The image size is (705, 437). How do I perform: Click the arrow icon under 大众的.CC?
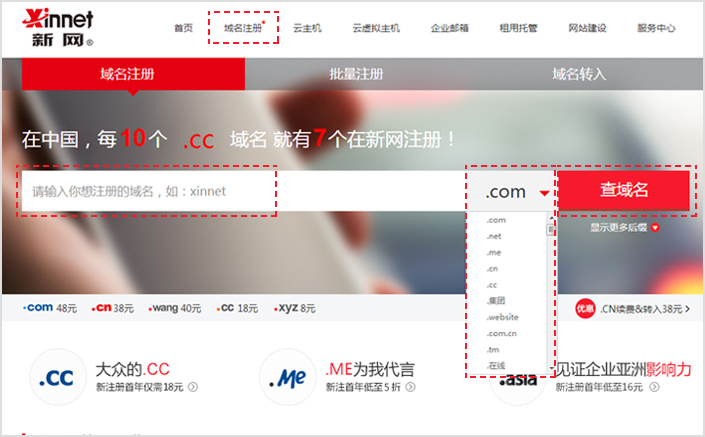192,387
